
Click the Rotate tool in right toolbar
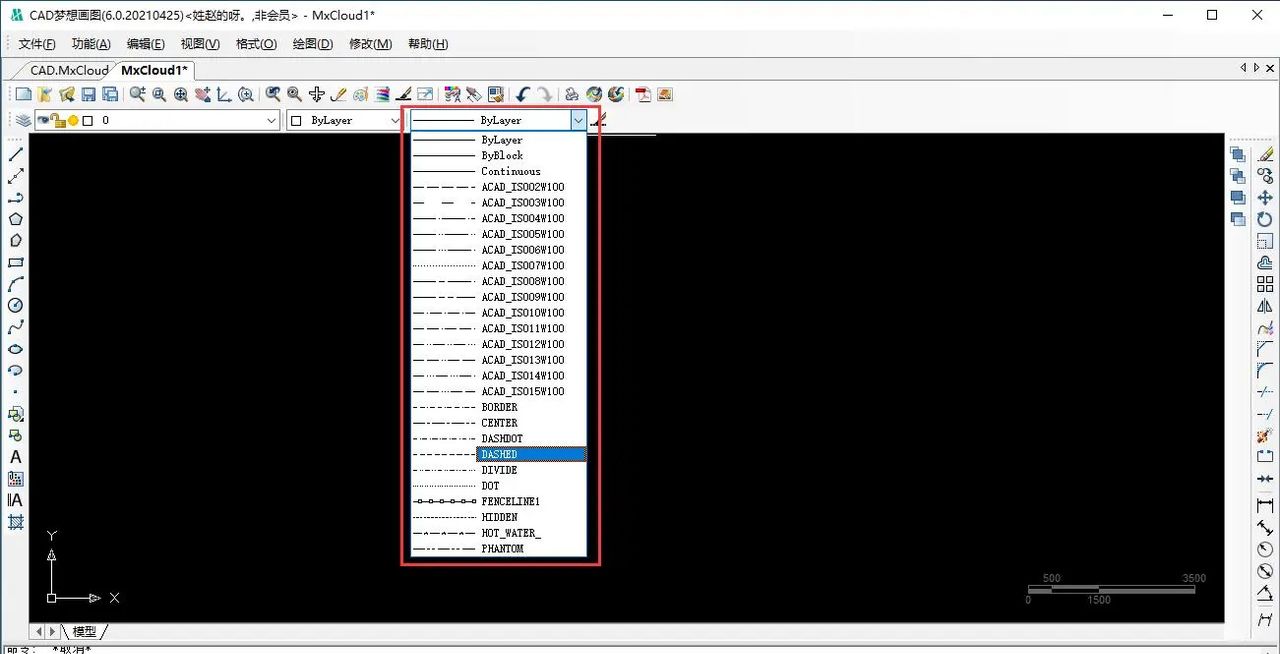1265,219
